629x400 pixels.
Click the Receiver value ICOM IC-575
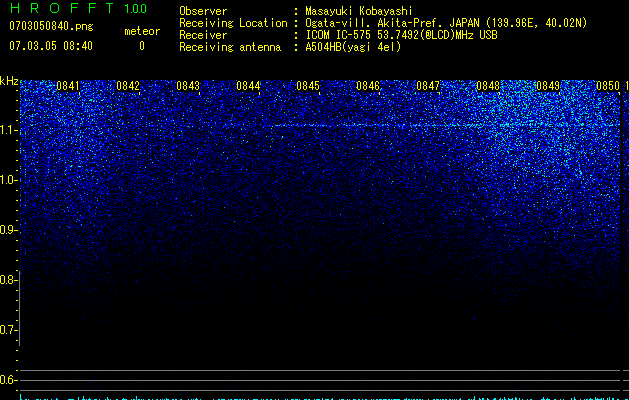[x=340, y=35]
